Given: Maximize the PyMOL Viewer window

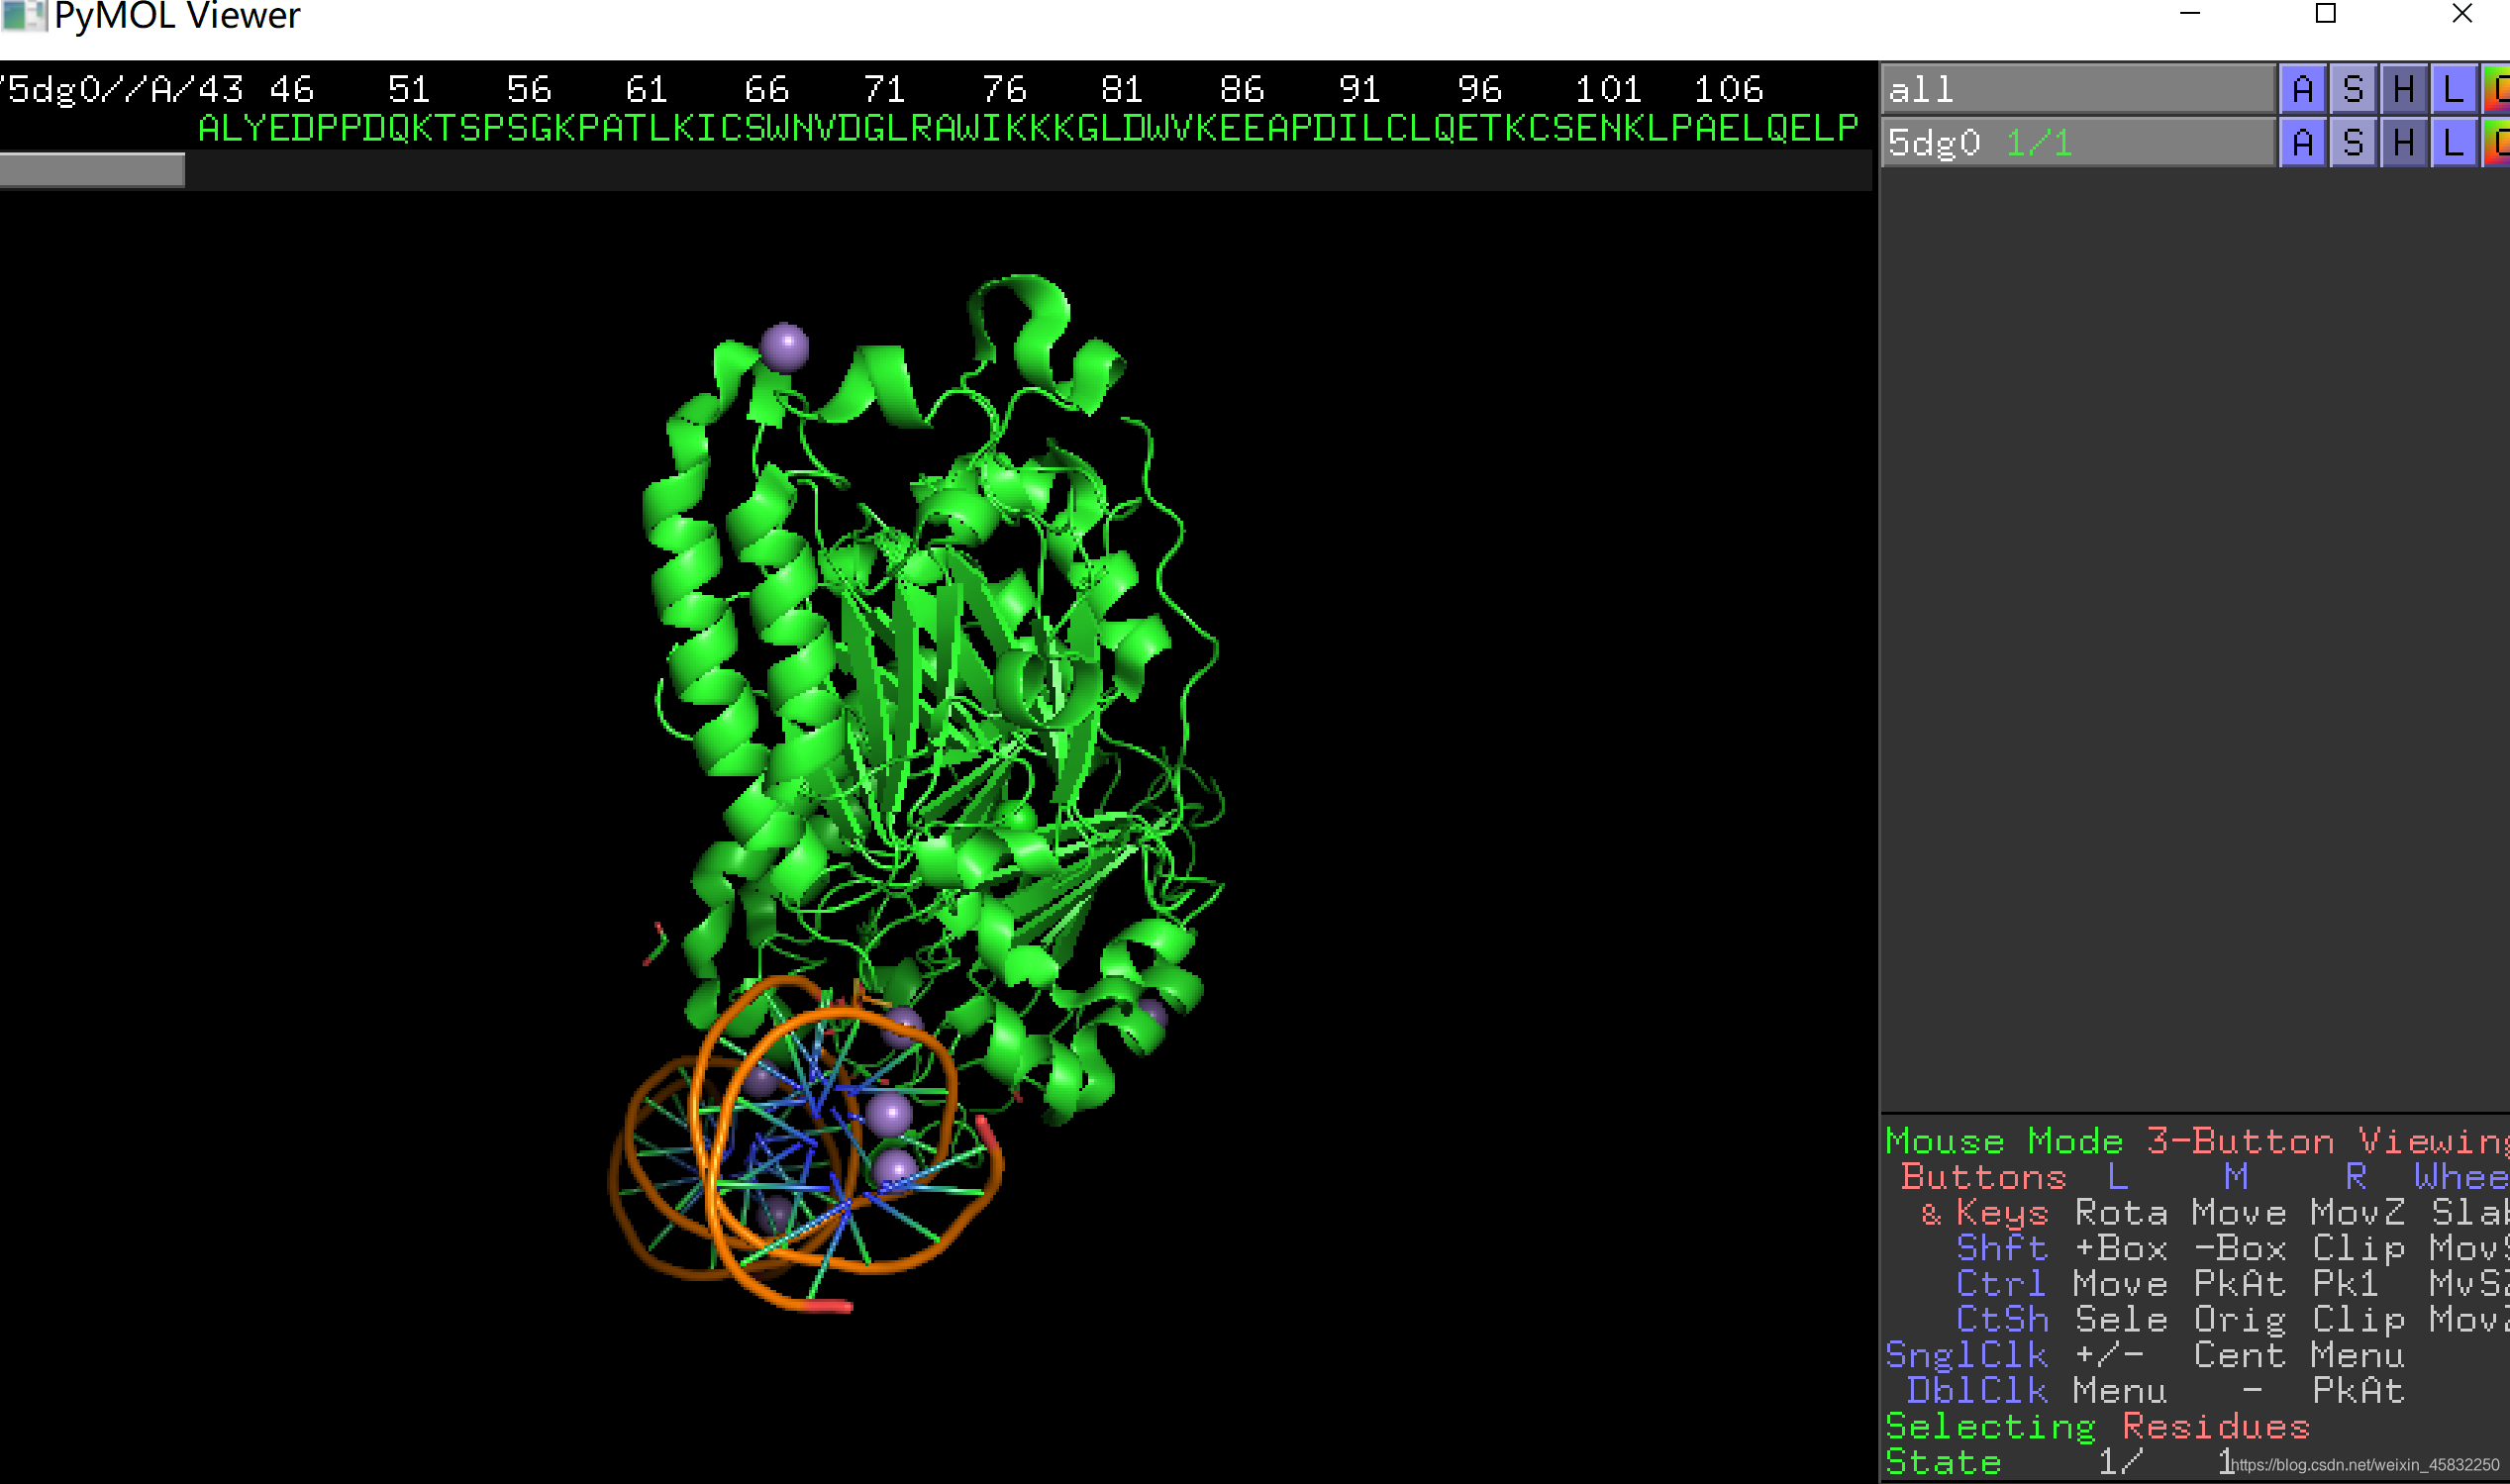Looking at the screenshot, I should point(2325,14).
